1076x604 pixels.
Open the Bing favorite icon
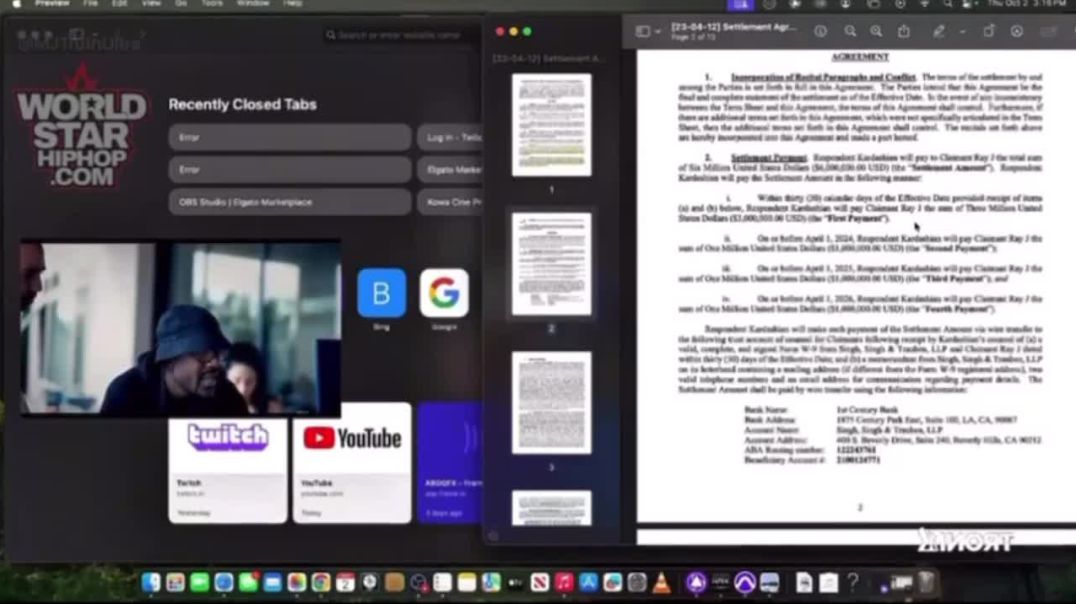381,293
